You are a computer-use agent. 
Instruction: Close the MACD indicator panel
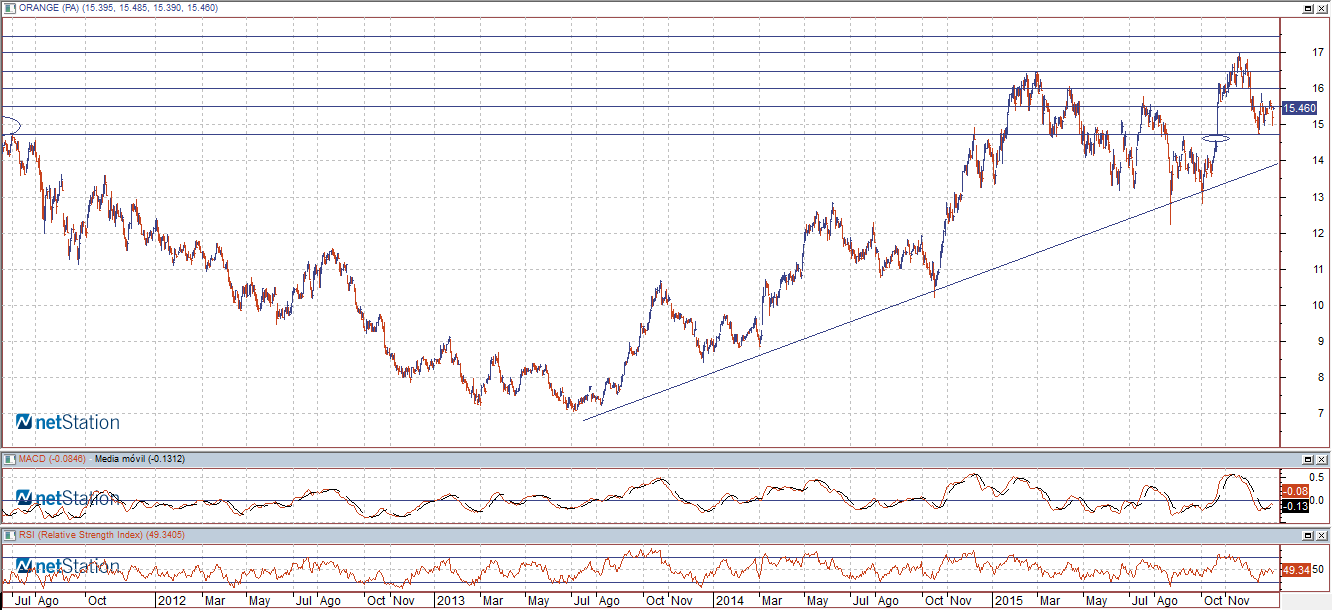coord(1321,458)
